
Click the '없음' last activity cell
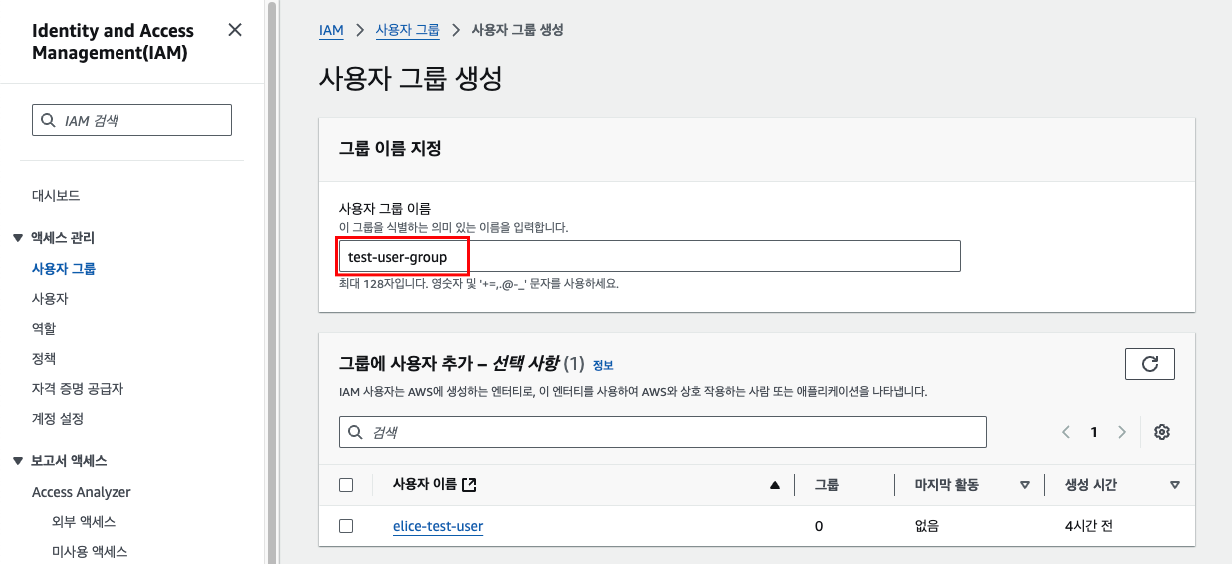pyautogui.click(x=927, y=526)
